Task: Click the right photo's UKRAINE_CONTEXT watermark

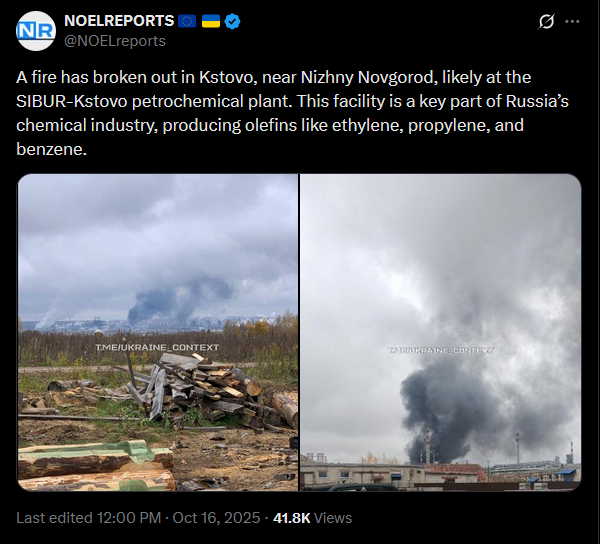Action: [440, 350]
